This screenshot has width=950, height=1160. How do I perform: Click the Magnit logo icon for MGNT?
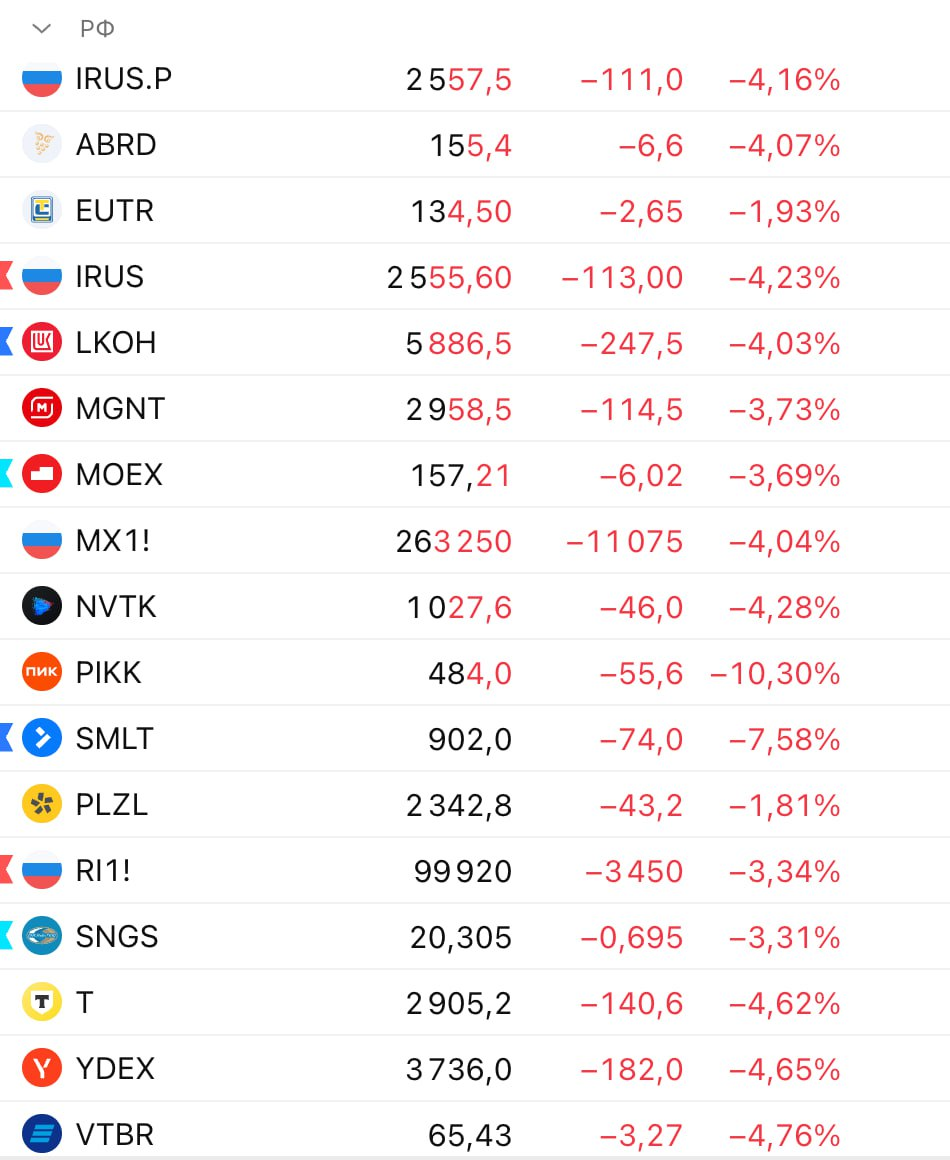click(x=42, y=409)
